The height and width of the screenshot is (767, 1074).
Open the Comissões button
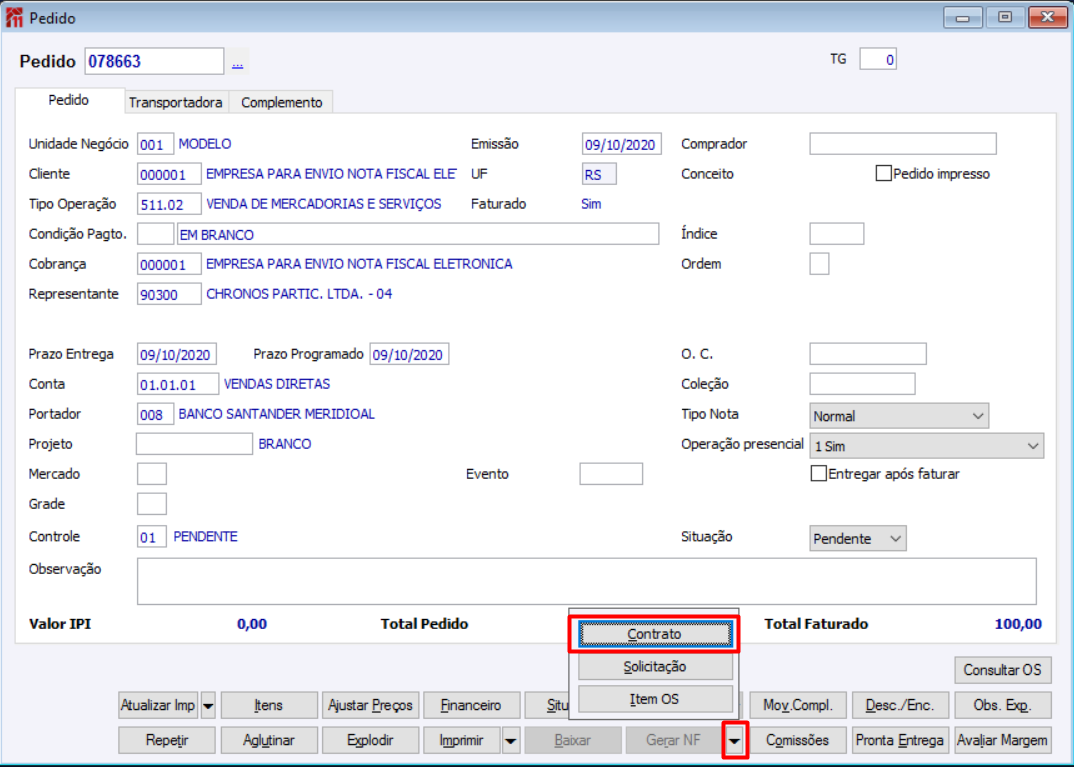point(798,740)
